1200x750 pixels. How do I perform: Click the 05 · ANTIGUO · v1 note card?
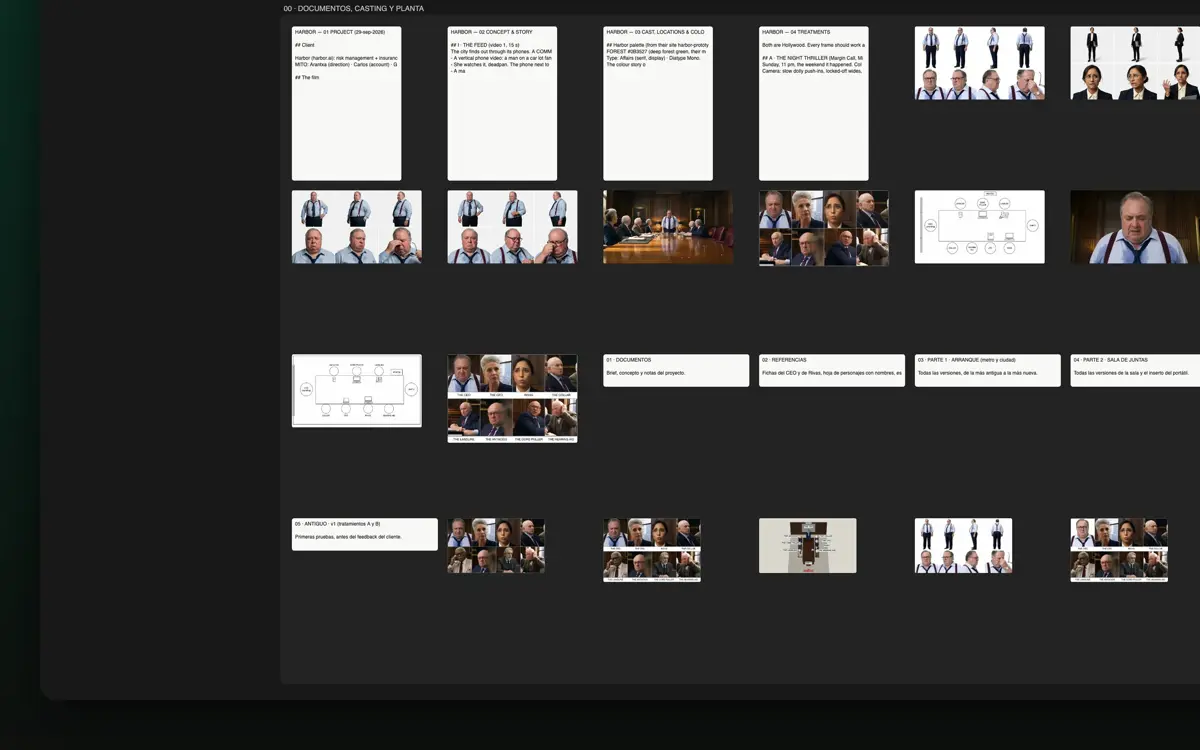pos(365,534)
